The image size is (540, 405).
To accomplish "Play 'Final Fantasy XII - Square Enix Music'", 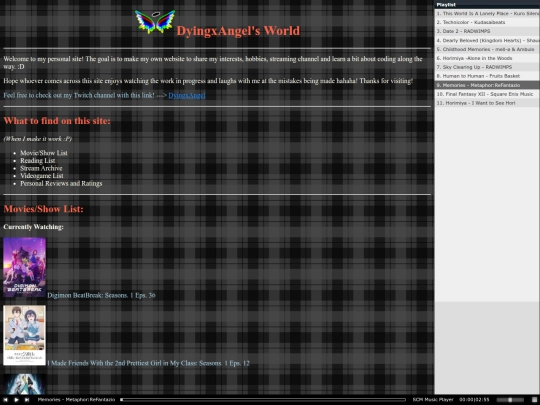I will click(x=487, y=94).
